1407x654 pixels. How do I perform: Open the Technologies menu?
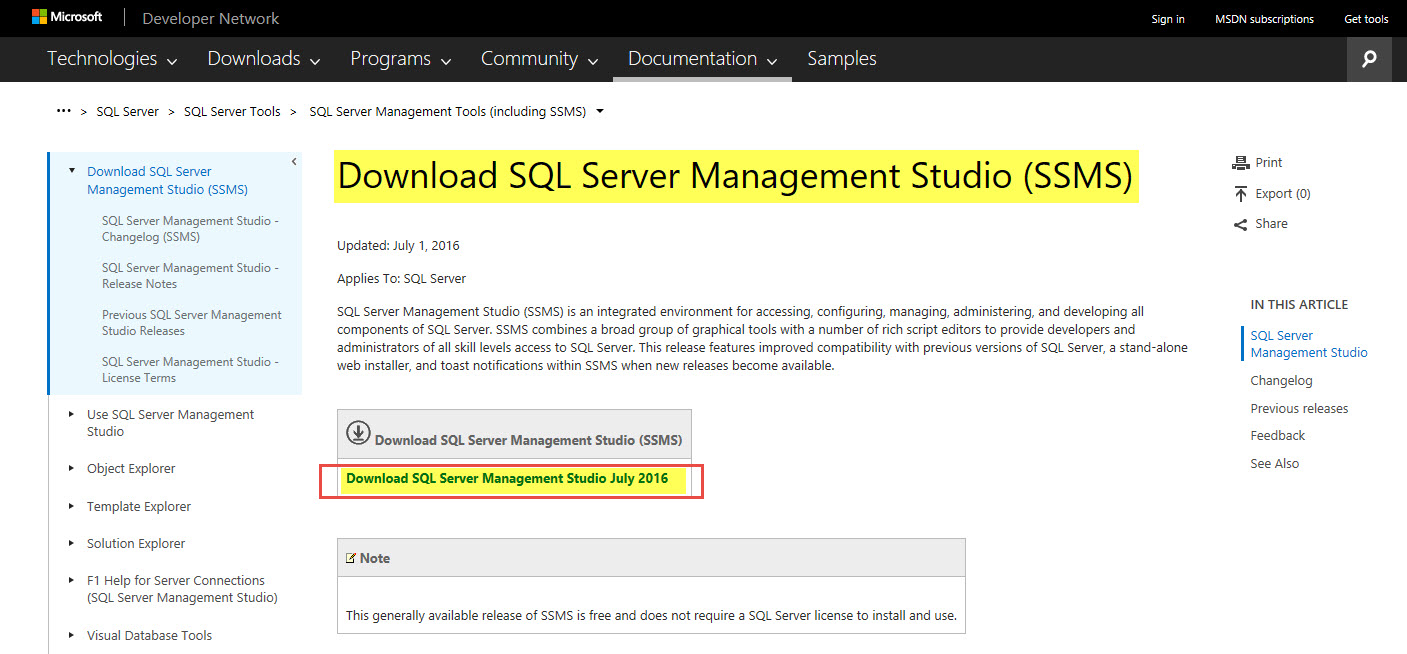(112, 59)
